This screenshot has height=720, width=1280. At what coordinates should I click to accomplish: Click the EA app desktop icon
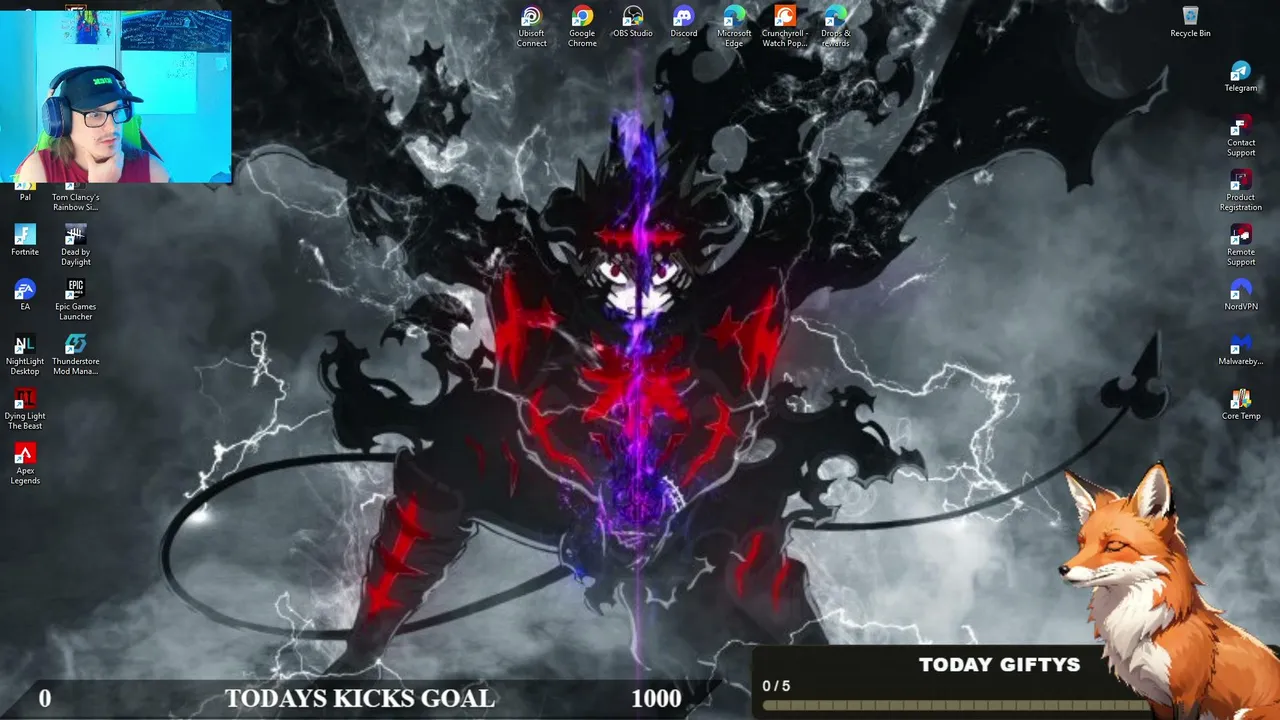tap(25, 295)
